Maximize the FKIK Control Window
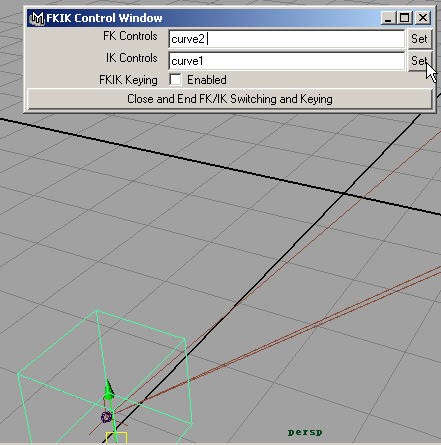This screenshot has height=445, width=441. pos(405,18)
